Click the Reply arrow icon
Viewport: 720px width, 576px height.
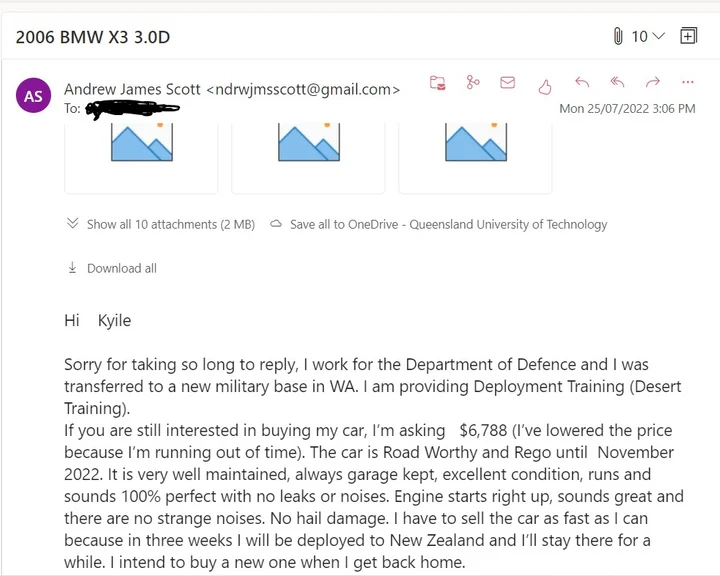[582, 83]
